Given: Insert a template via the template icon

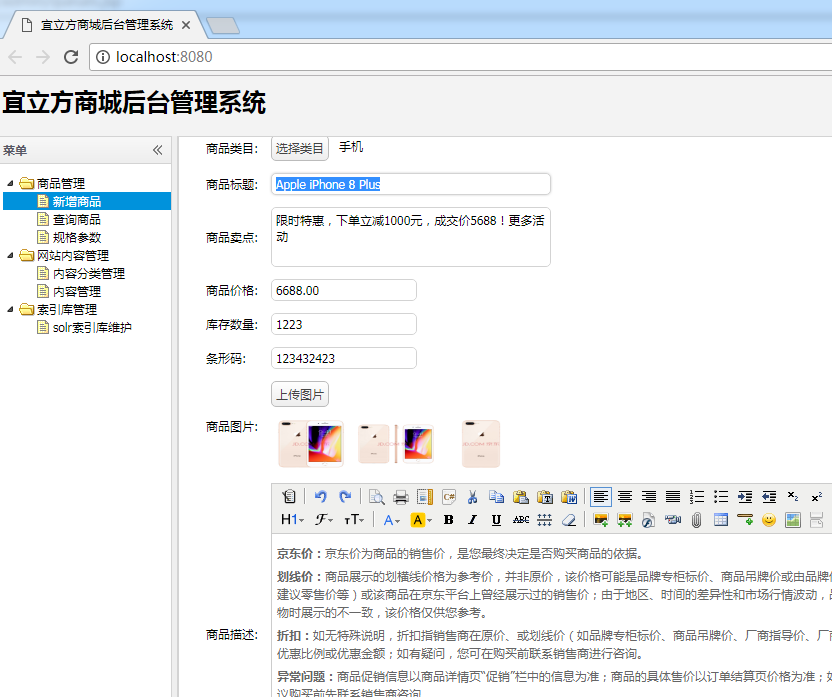Looking at the screenshot, I should (424, 496).
